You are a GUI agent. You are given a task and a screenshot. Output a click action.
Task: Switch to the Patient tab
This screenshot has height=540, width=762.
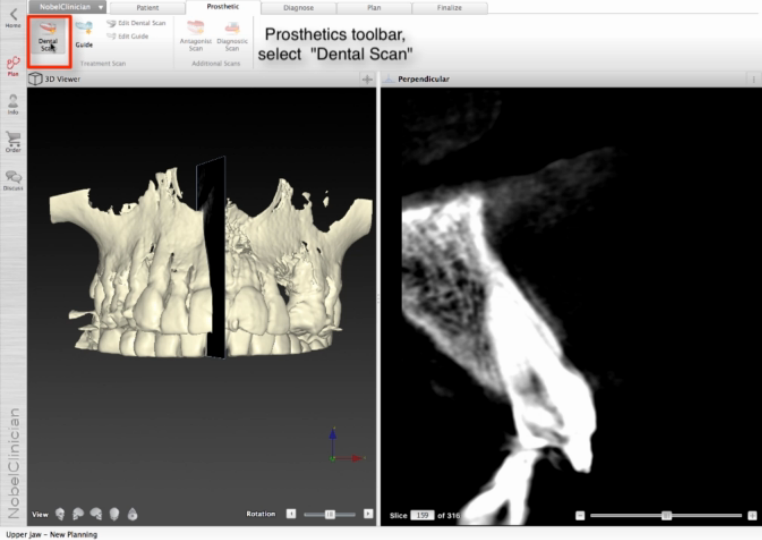pos(147,7)
